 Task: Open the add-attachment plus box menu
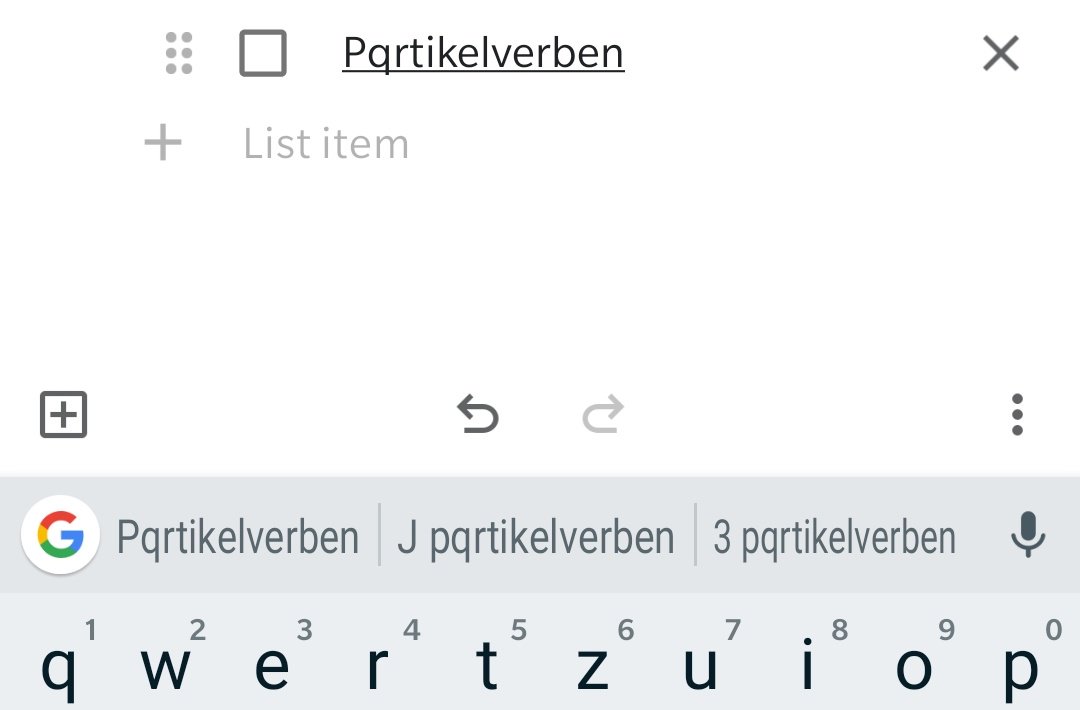[x=64, y=414]
